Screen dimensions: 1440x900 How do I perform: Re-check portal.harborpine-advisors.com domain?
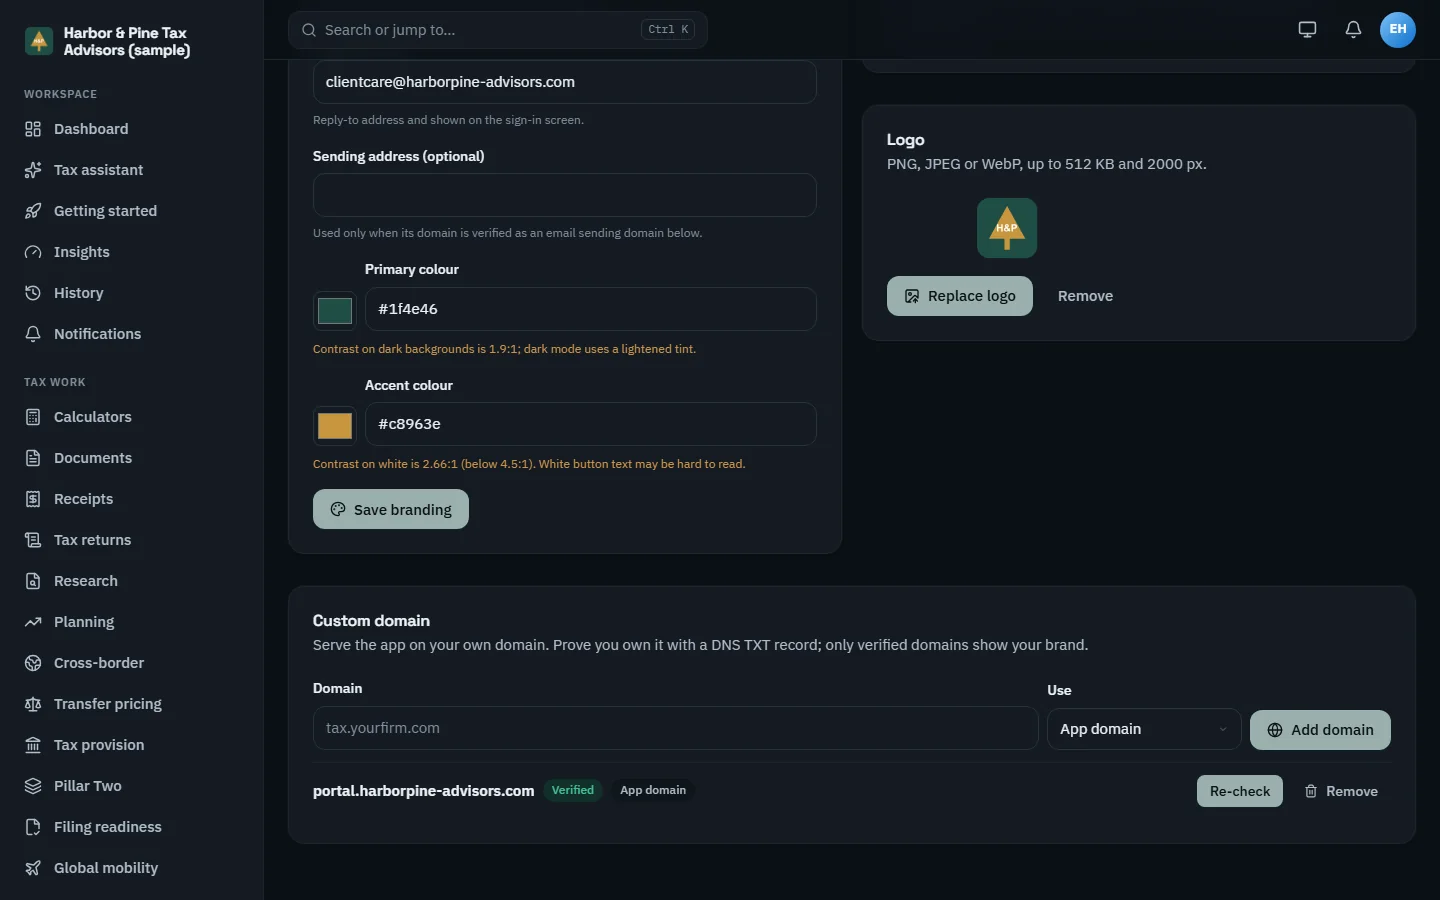[x=1240, y=791]
